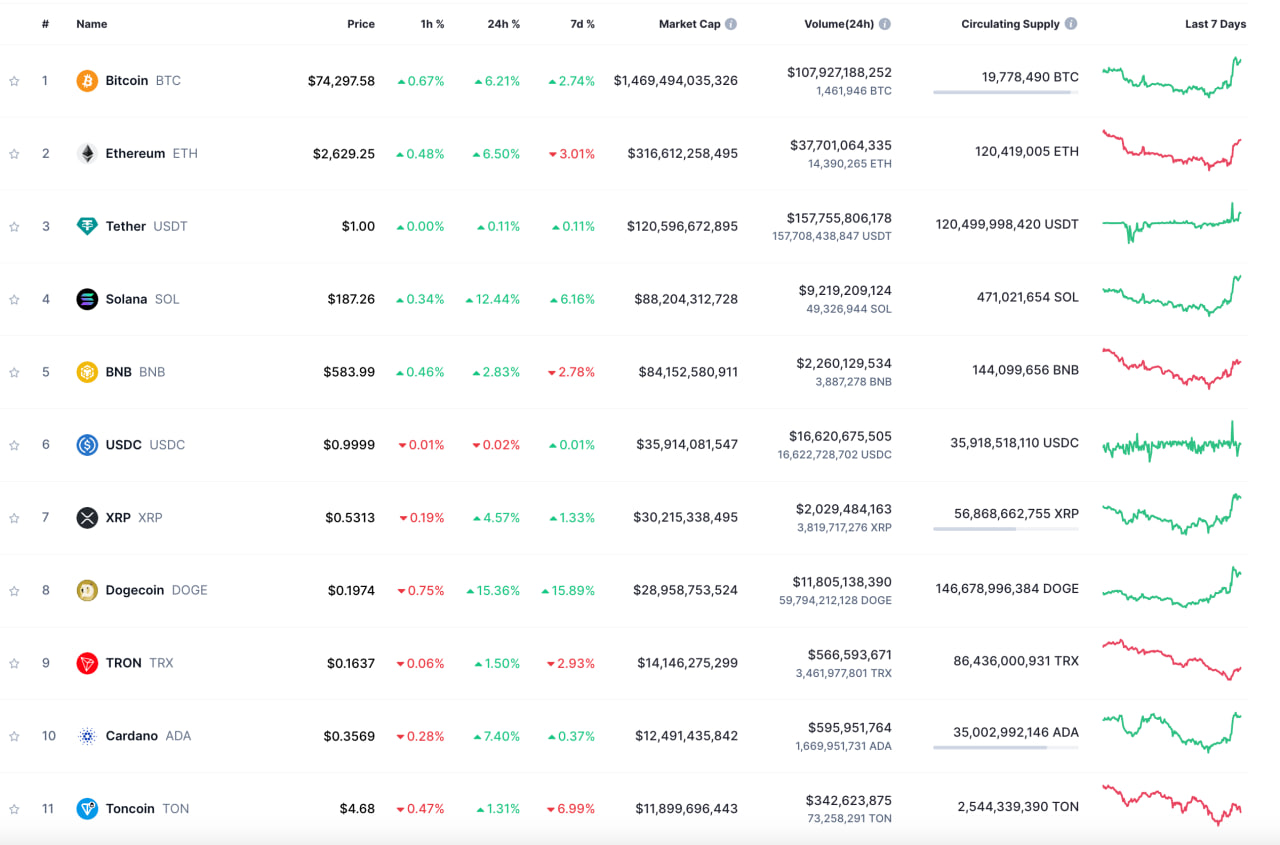The height and width of the screenshot is (845, 1280).
Task: Star Tether to add to watchlist
Action: 14,227
